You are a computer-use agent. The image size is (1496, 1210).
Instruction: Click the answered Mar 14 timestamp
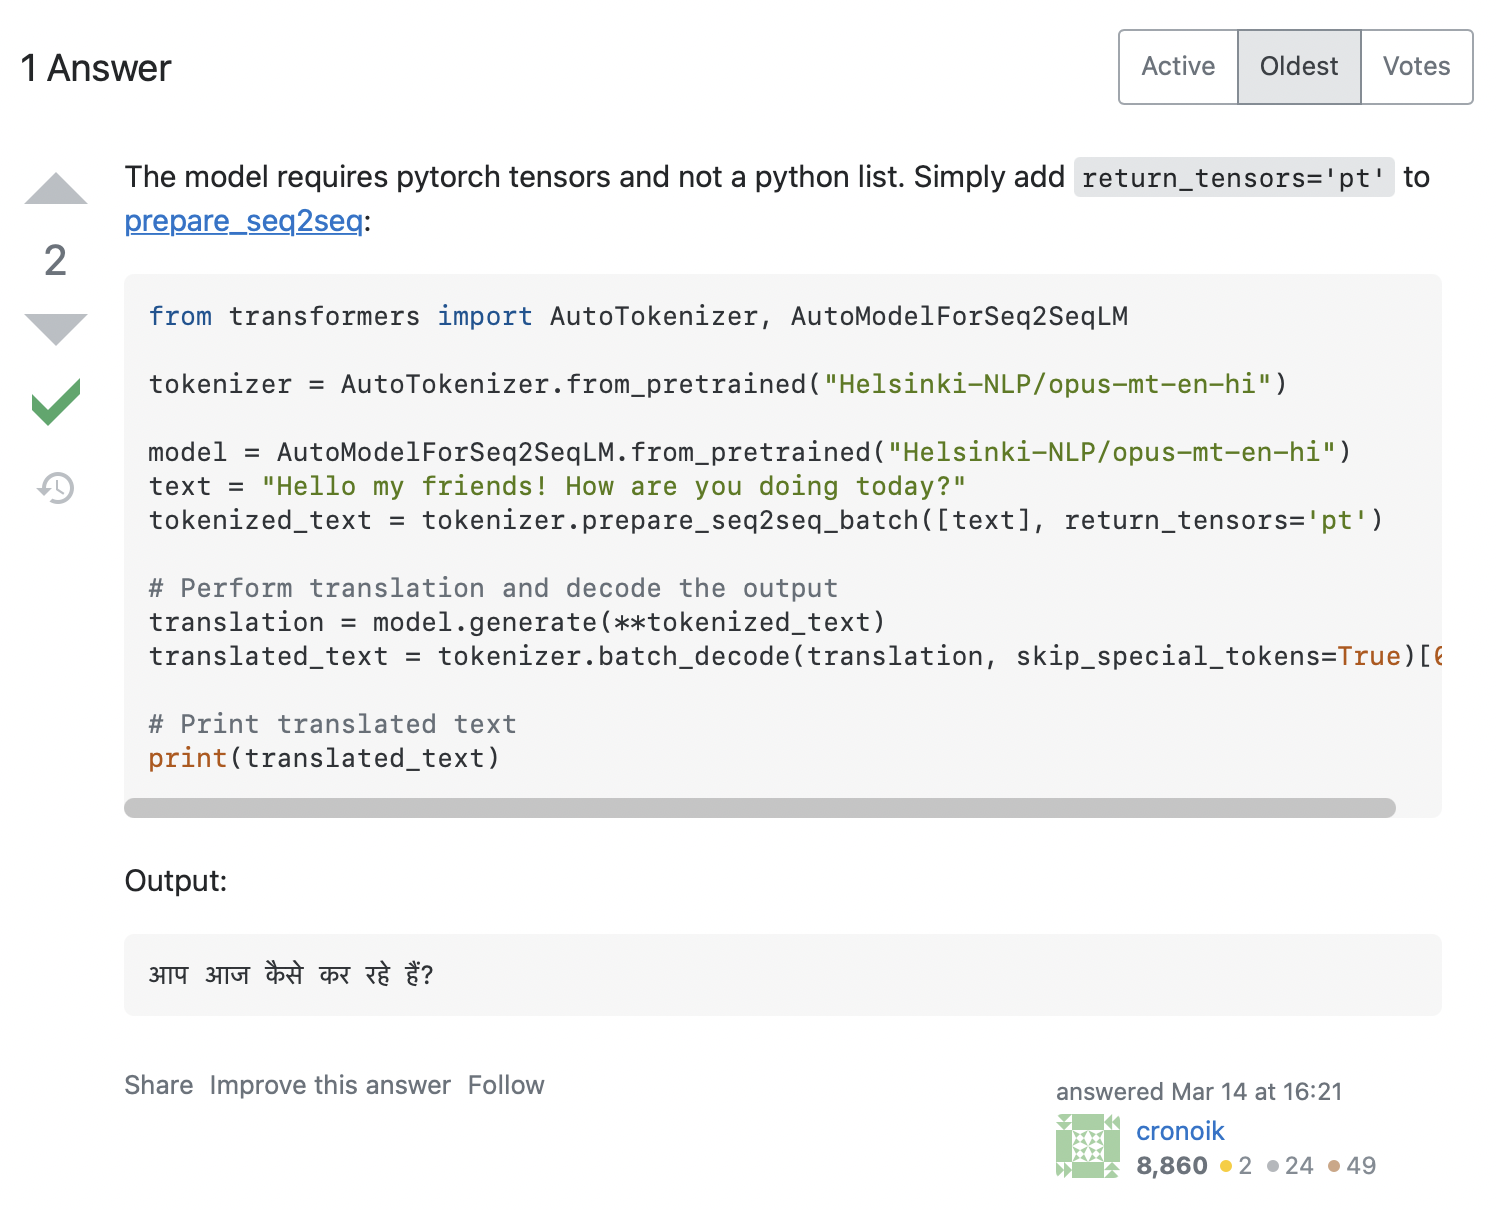[x=1199, y=1091]
